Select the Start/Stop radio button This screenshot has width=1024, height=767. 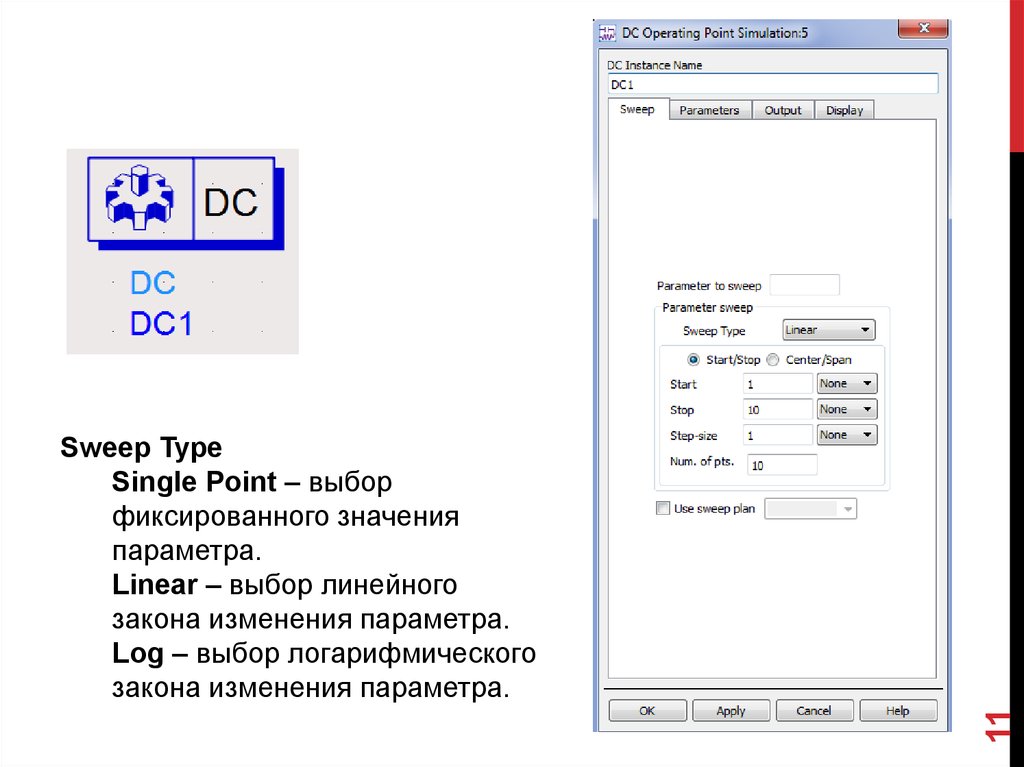click(x=693, y=360)
